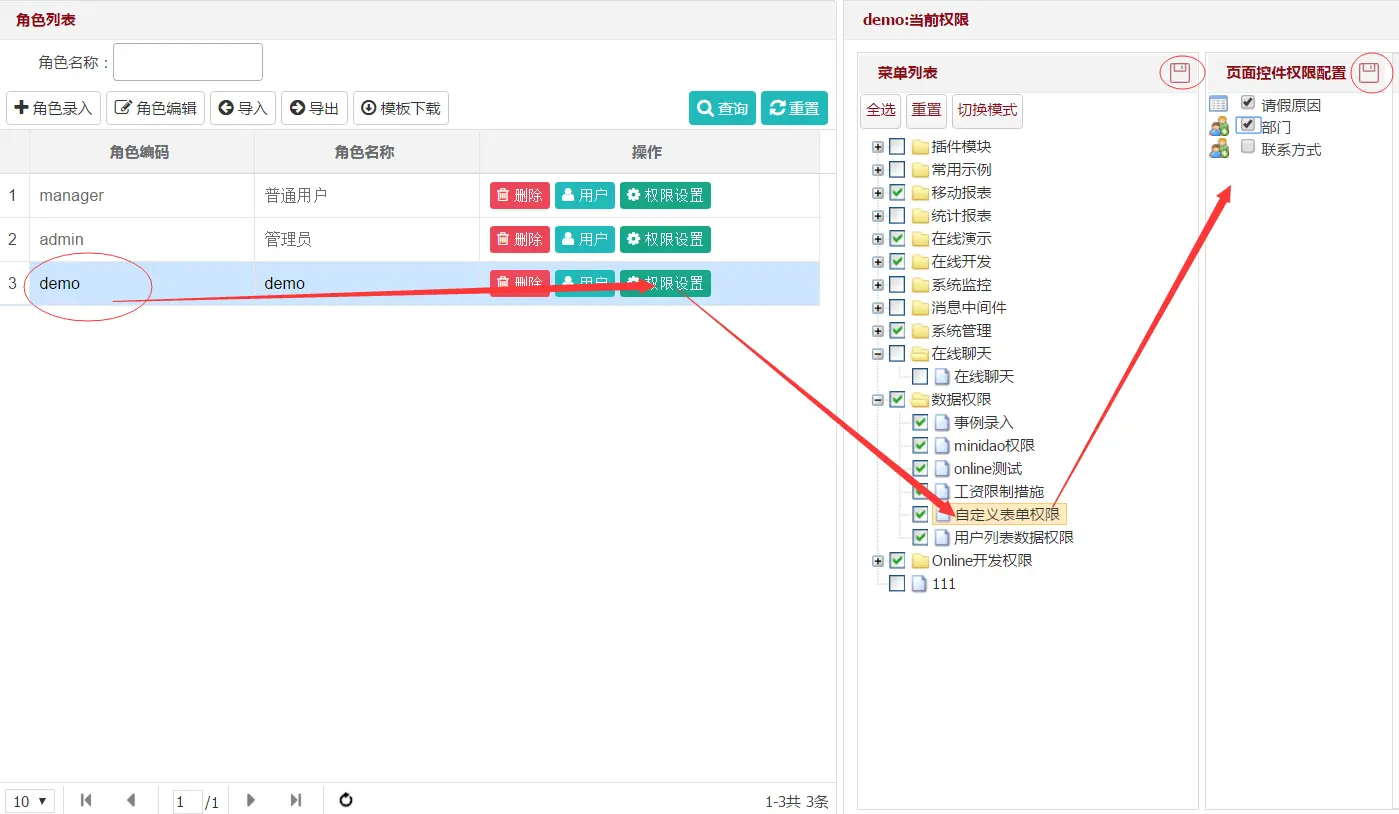Uncheck the 移动报表 checkbox
This screenshot has height=814, width=1399.
click(x=897, y=192)
